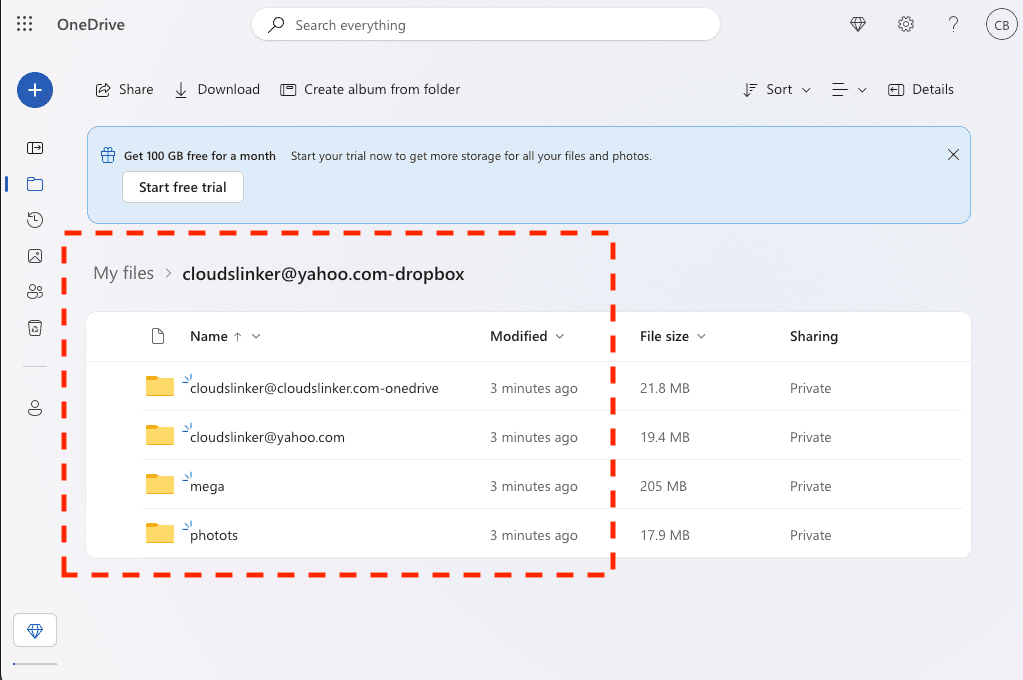The height and width of the screenshot is (680, 1023).
Task: Click modified time of the photots row
Action: point(534,535)
